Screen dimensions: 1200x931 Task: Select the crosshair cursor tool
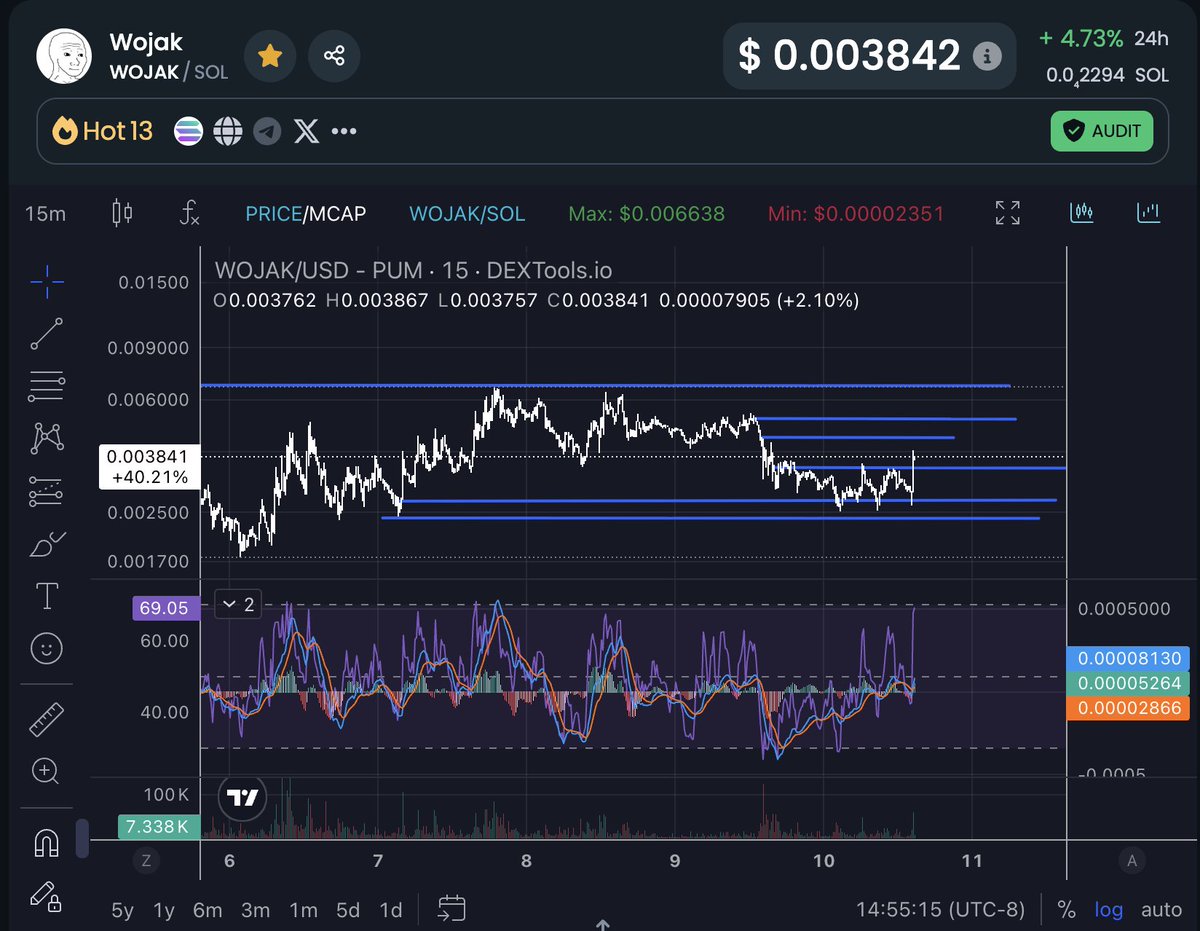[x=47, y=283]
